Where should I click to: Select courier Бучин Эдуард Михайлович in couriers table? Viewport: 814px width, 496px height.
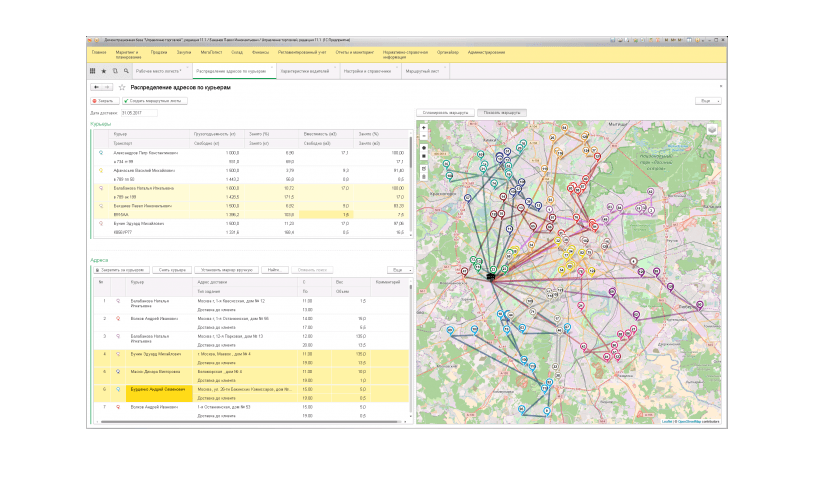(x=251, y=228)
